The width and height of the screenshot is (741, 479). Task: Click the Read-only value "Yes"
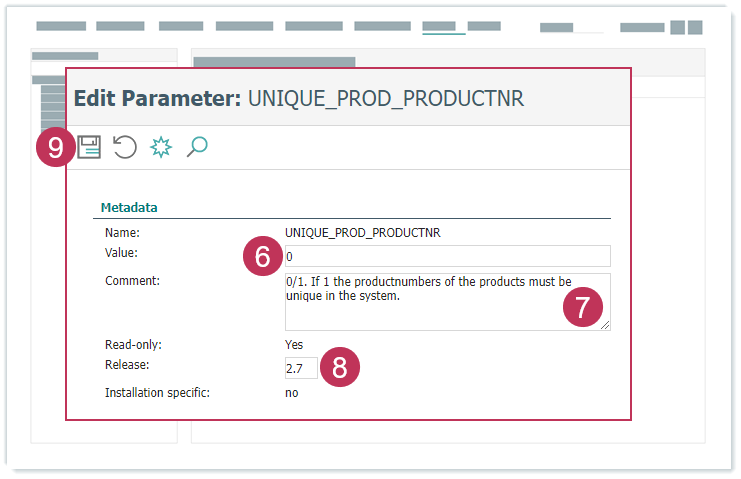[294, 345]
